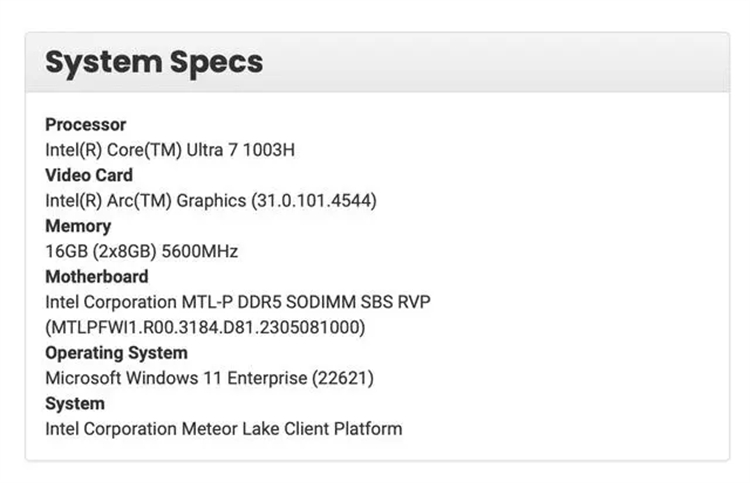Image resolution: width=750 pixels, height=483 pixels.
Task: Click the gray System Specs header bar
Action: click(377, 63)
